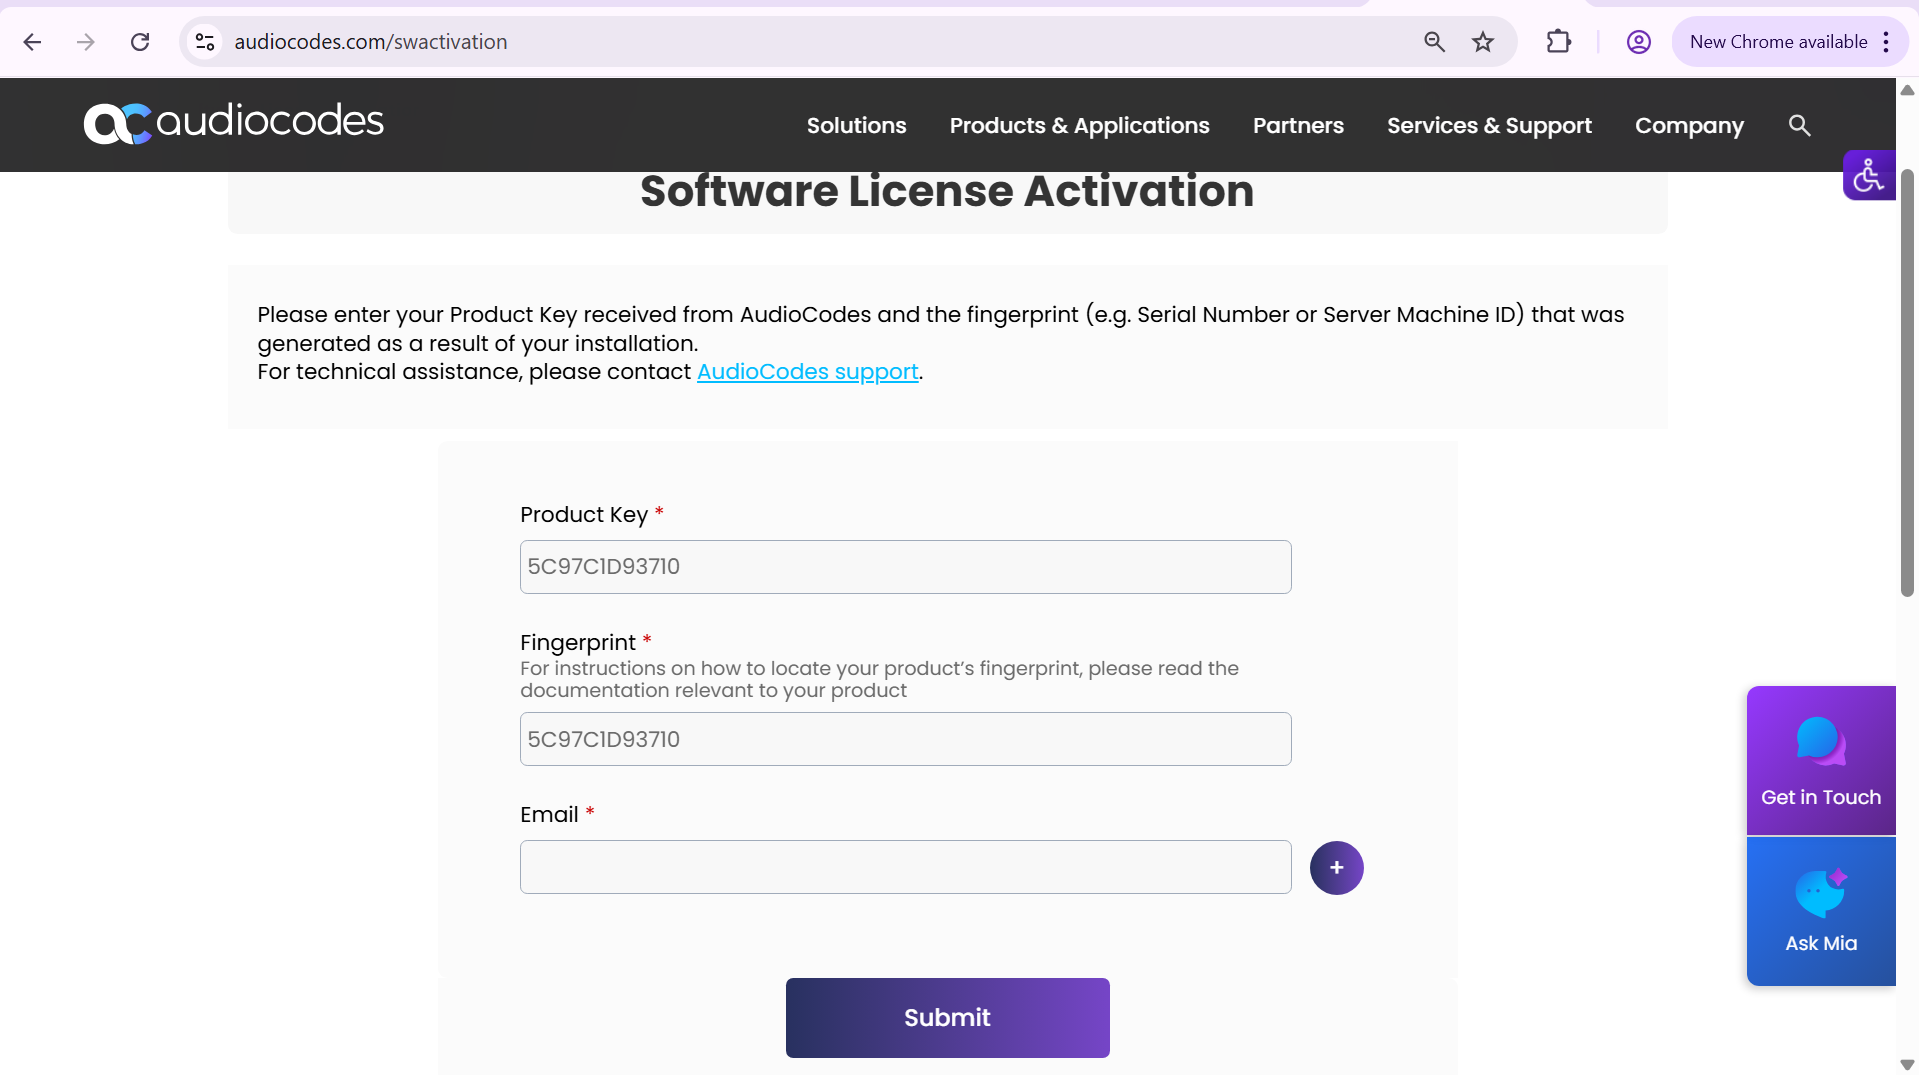Screen dimensions: 1919x1075
Task: Click the Product Key input field
Action: [x=905, y=567]
